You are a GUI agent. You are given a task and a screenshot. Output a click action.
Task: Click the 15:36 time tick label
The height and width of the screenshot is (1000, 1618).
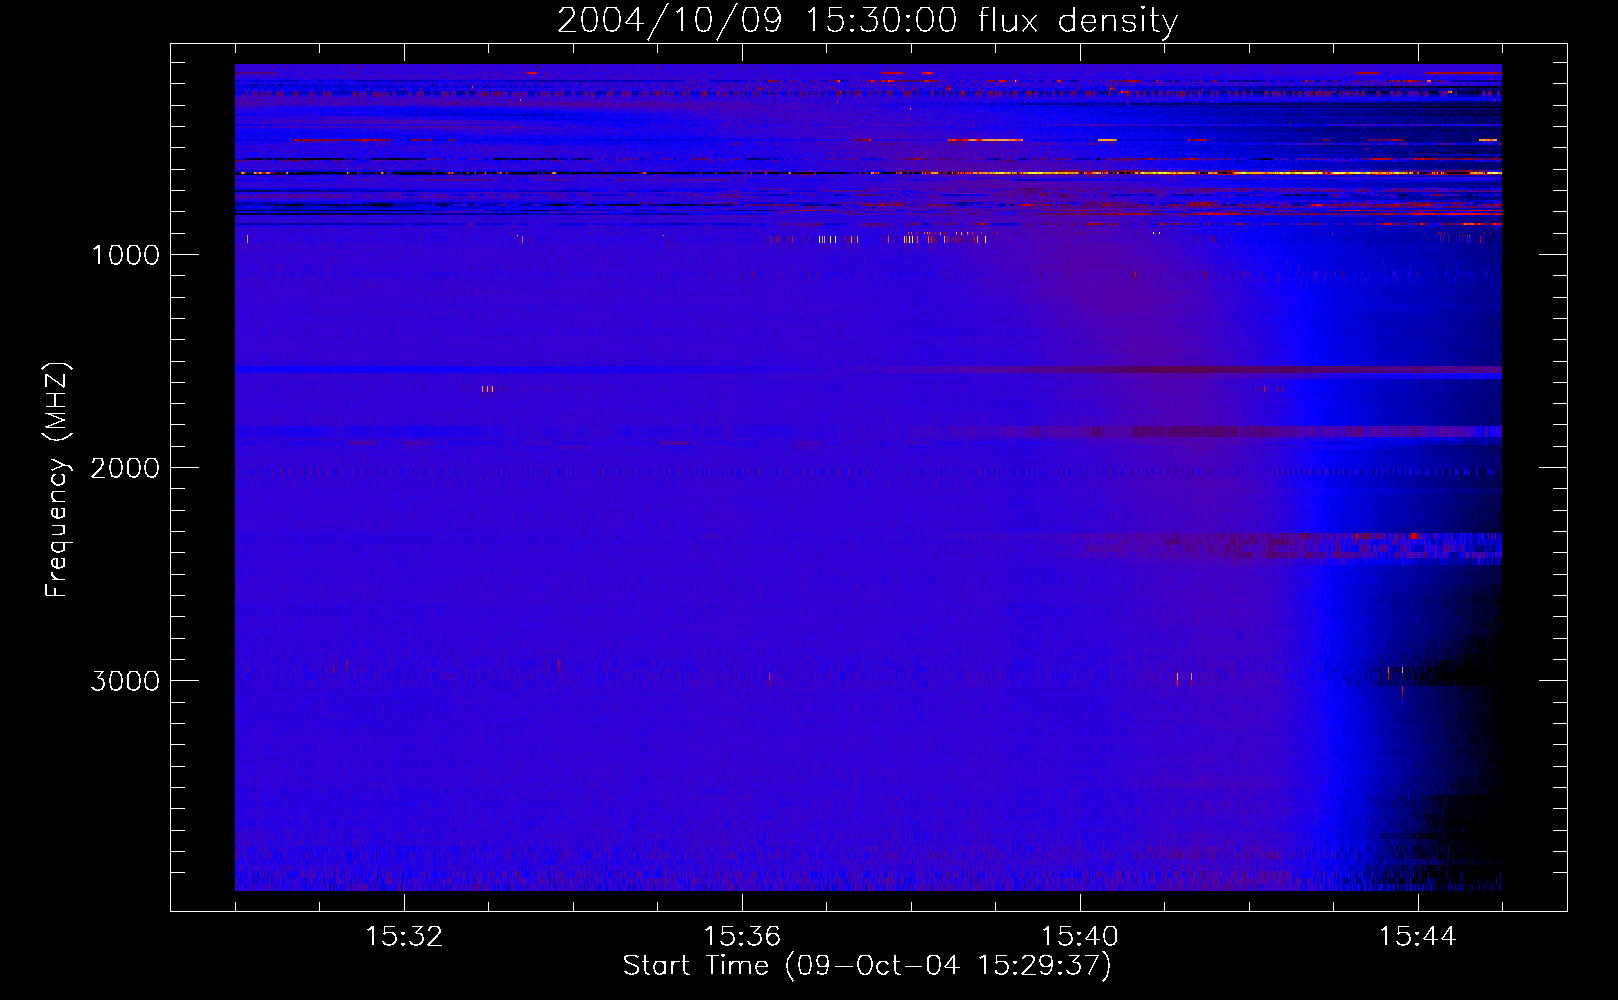(x=742, y=937)
